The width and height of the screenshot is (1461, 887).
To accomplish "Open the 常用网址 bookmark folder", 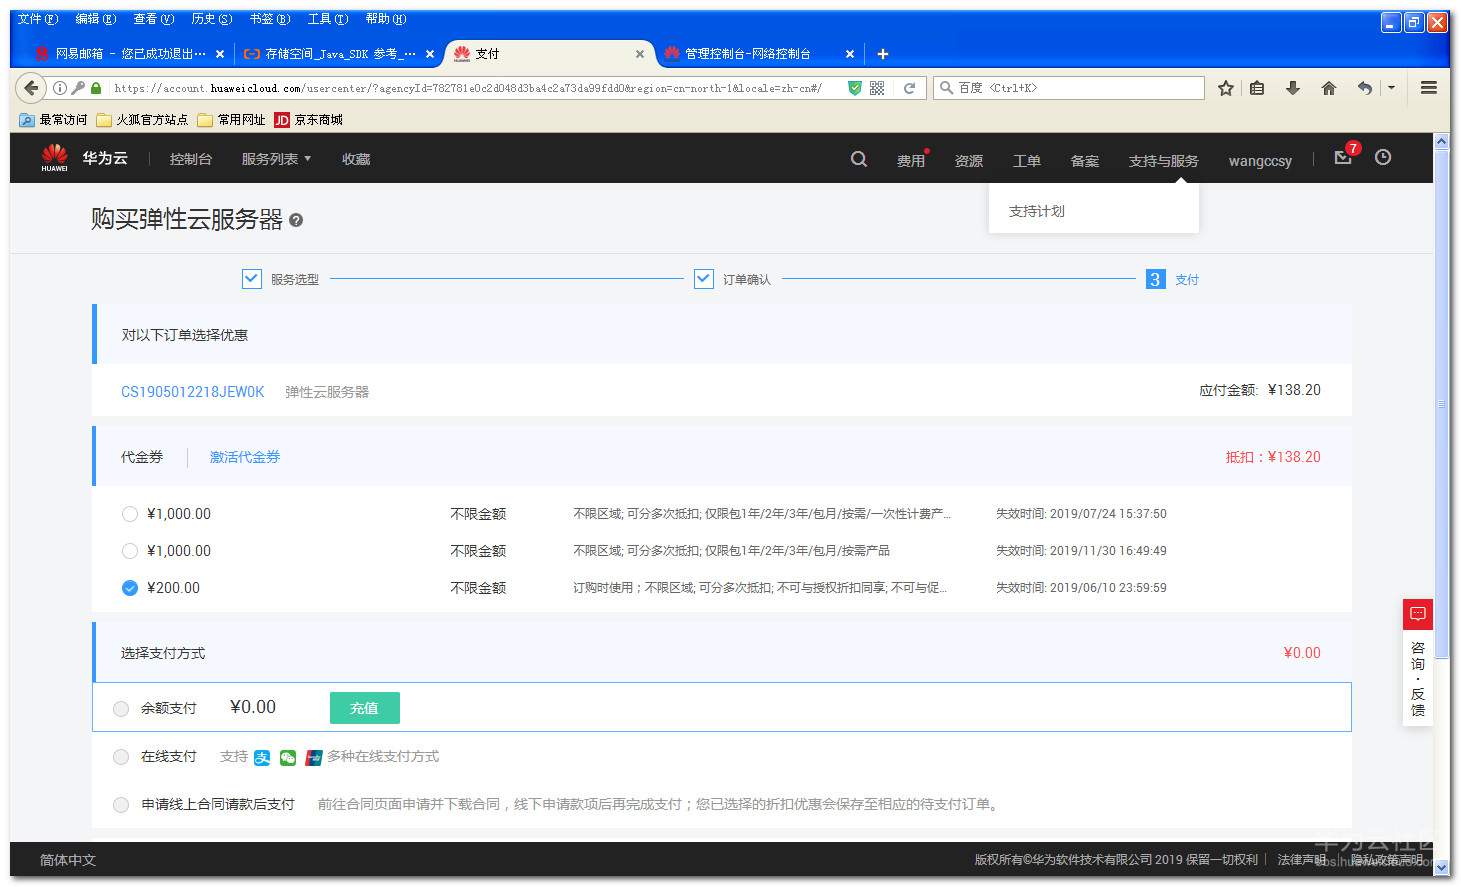I will click(231, 120).
